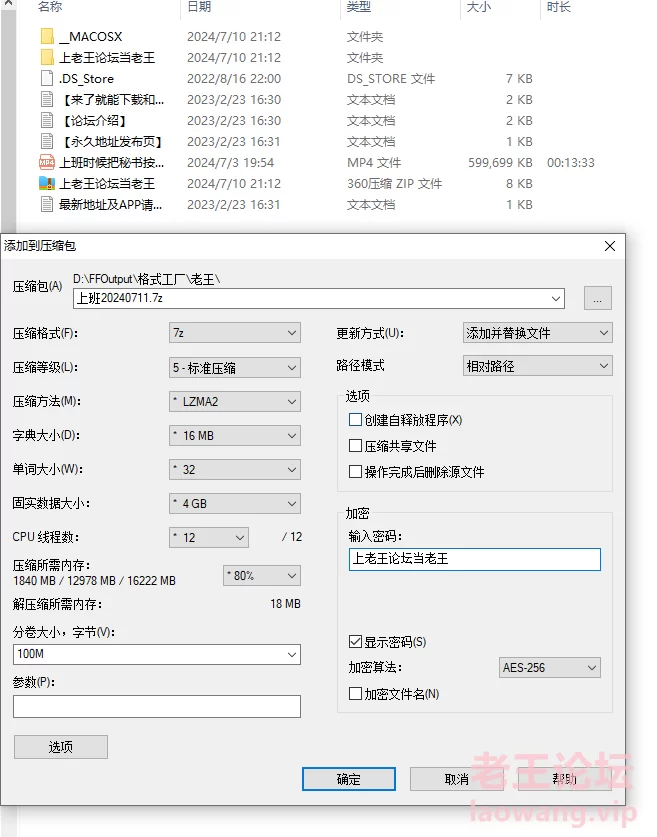Expand the archive name history dropdown arrow
657x837 pixels.
tap(556, 298)
